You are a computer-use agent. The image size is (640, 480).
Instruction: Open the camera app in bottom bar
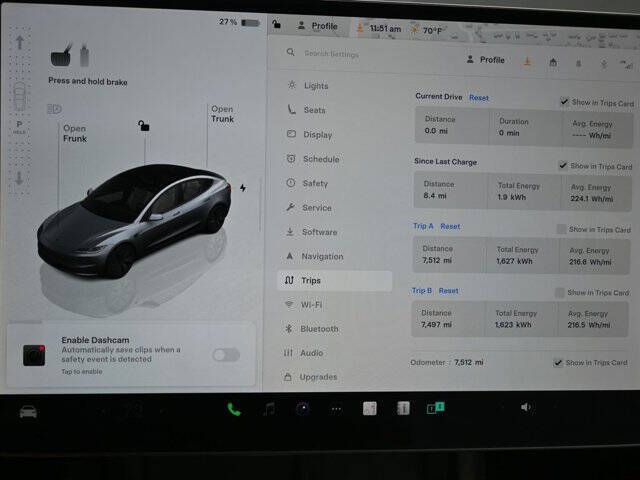[x=302, y=409]
